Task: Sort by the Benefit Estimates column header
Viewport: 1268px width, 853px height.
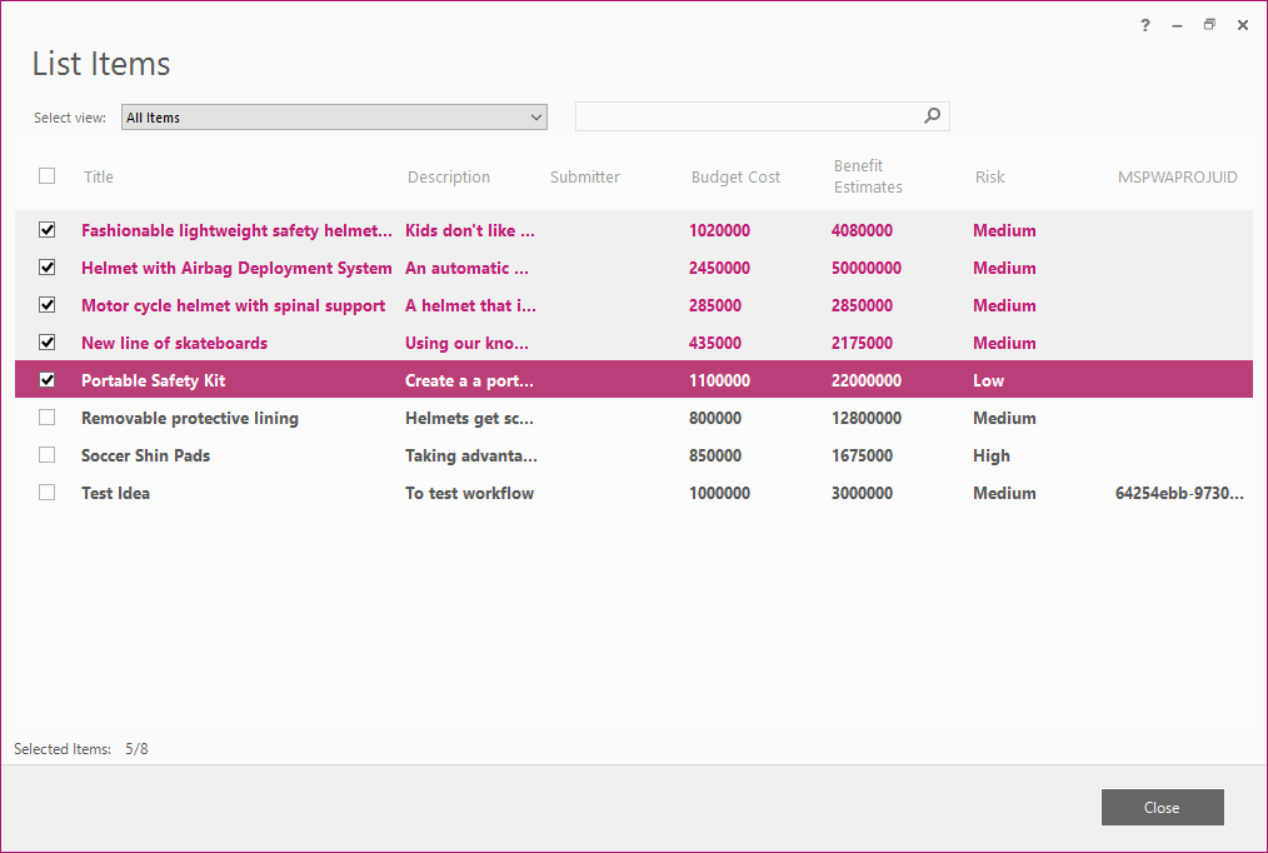Action: pos(867,176)
